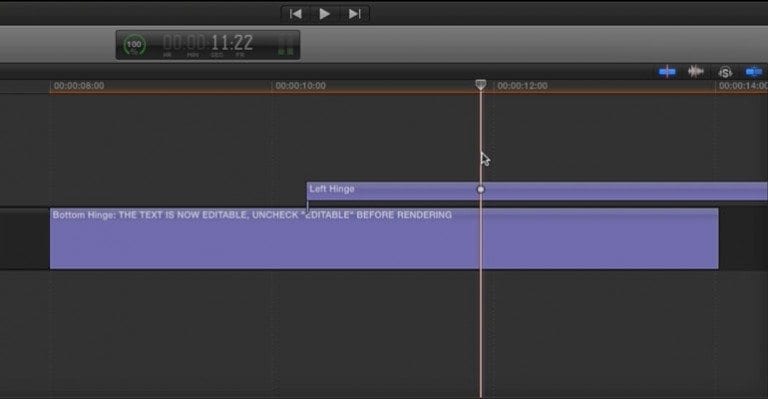Click the playhead handle on the ruler
The height and width of the screenshot is (399, 768).
click(x=480, y=85)
